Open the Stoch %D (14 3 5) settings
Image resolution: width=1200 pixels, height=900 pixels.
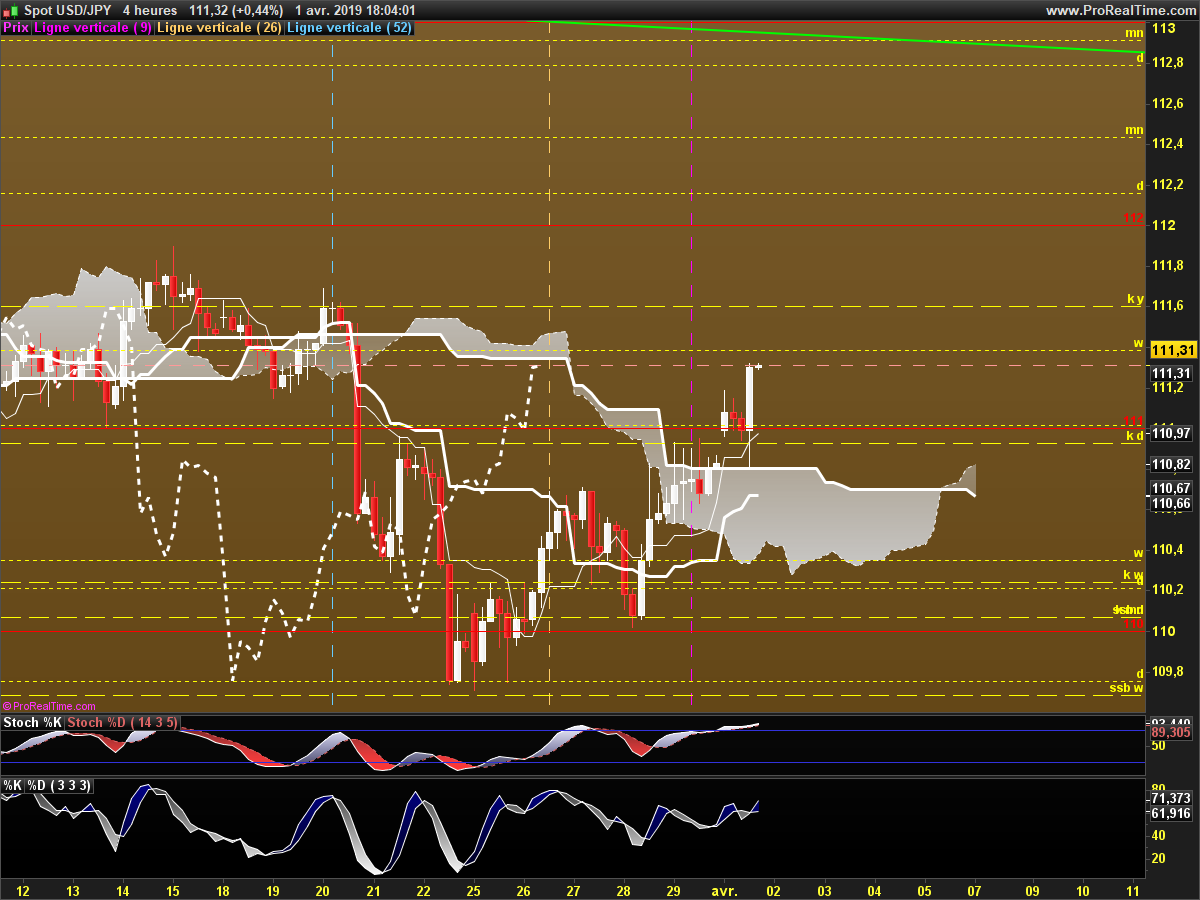tap(123, 722)
